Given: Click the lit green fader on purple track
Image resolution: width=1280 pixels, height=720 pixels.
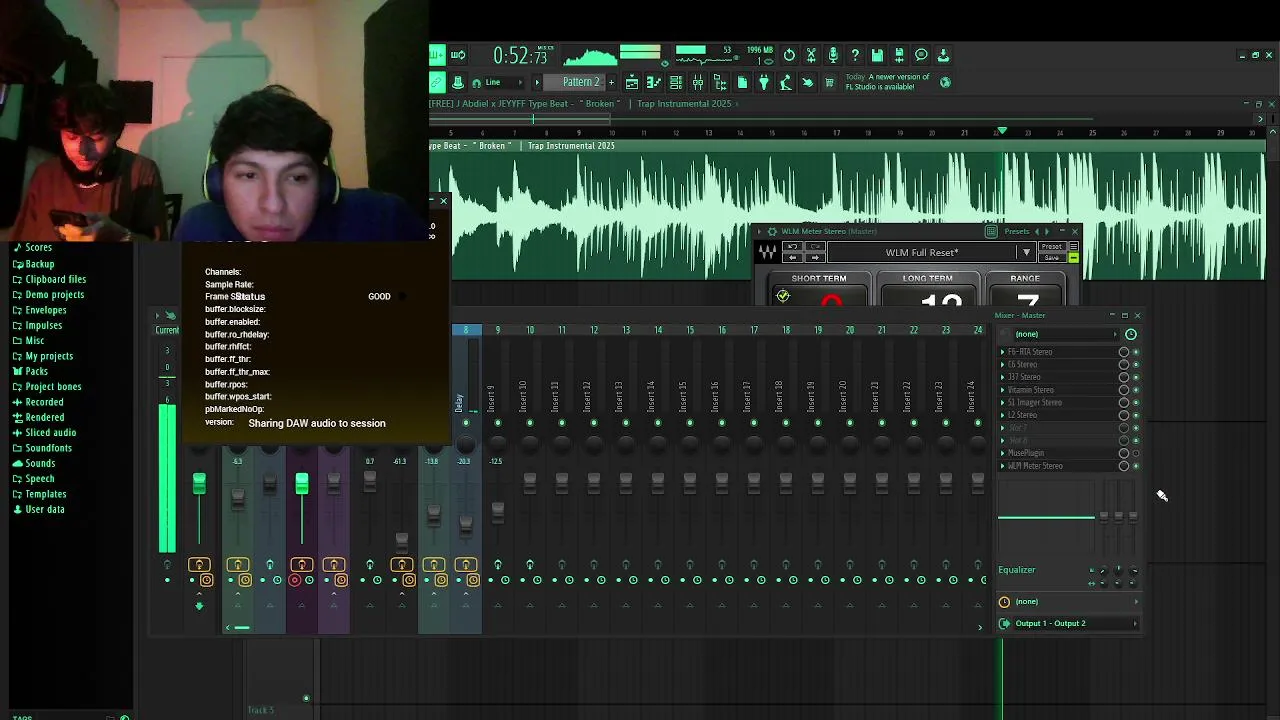Looking at the screenshot, I should coord(301,484).
